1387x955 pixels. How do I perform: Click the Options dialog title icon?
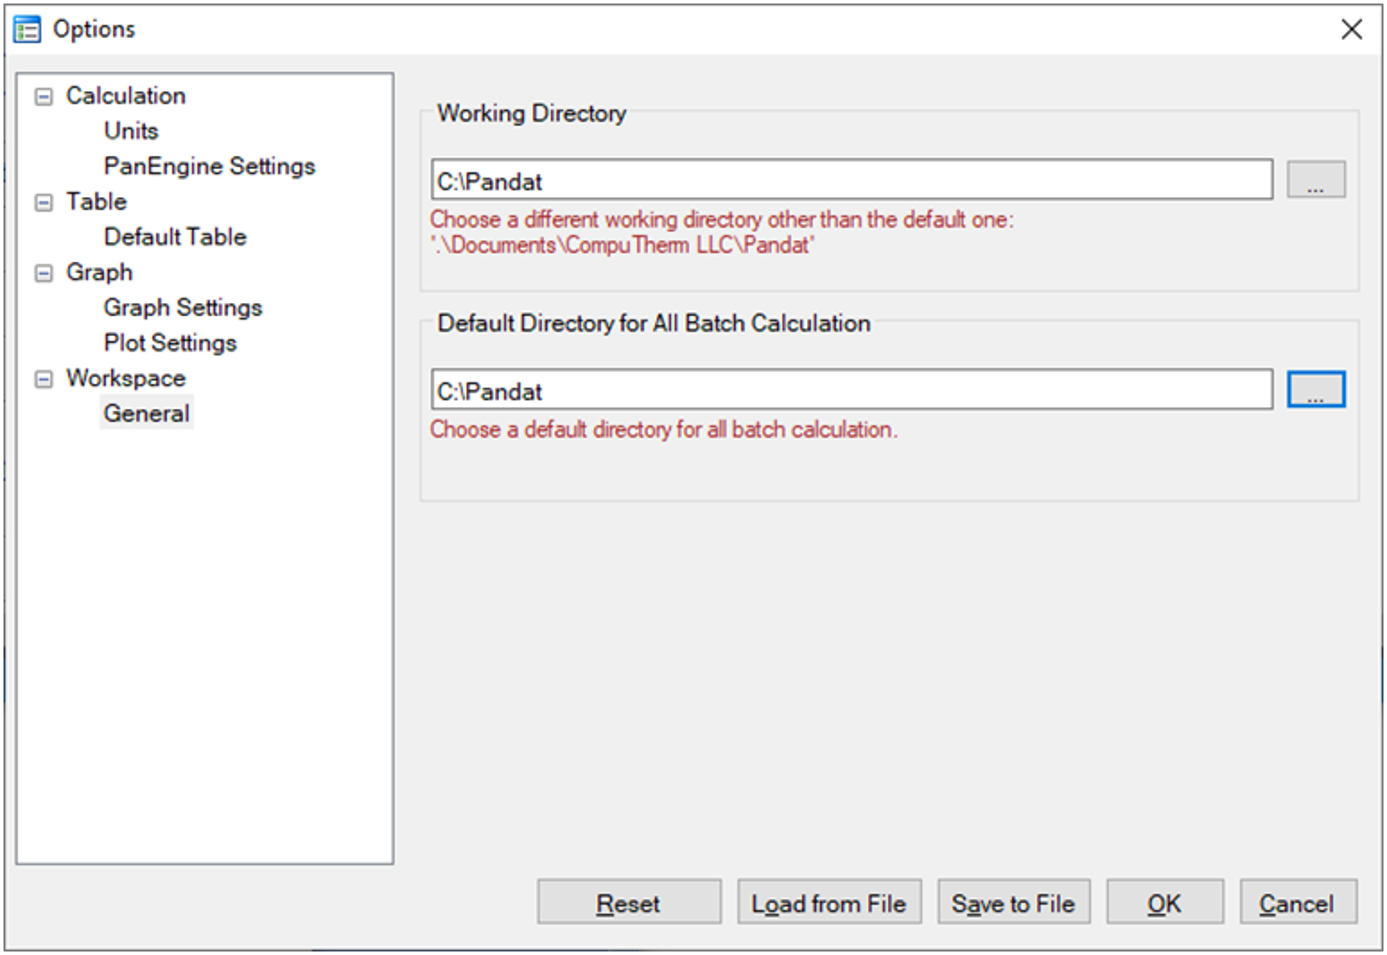pos(27,29)
